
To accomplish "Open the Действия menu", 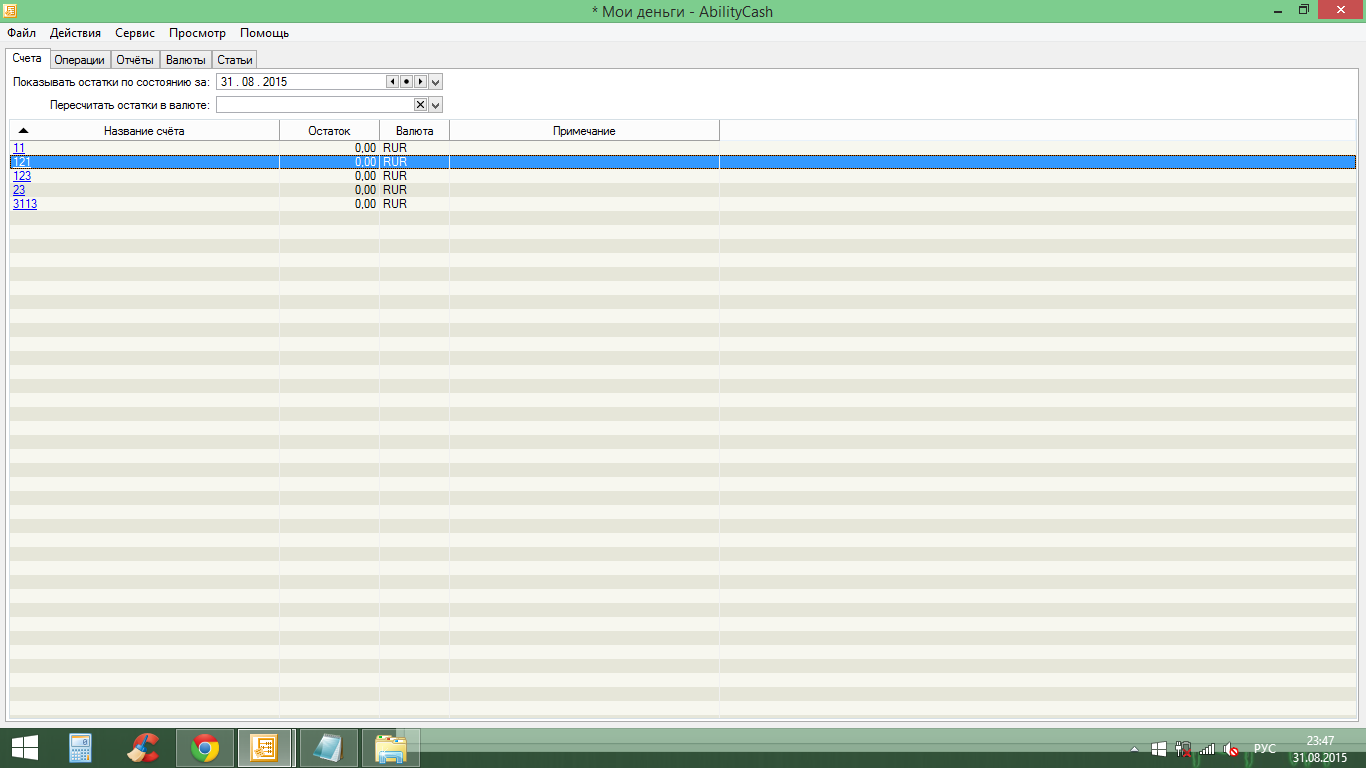I will click(x=75, y=33).
